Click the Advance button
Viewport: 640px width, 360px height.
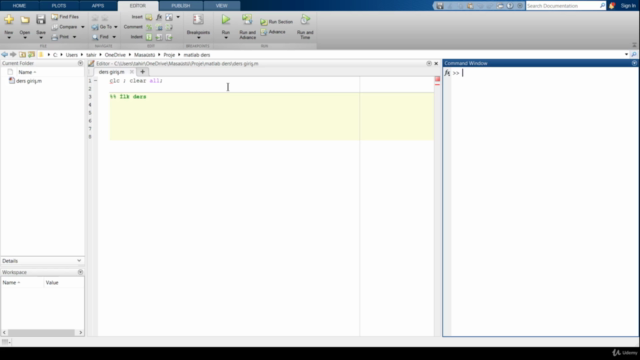pyautogui.click(x=273, y=32)
